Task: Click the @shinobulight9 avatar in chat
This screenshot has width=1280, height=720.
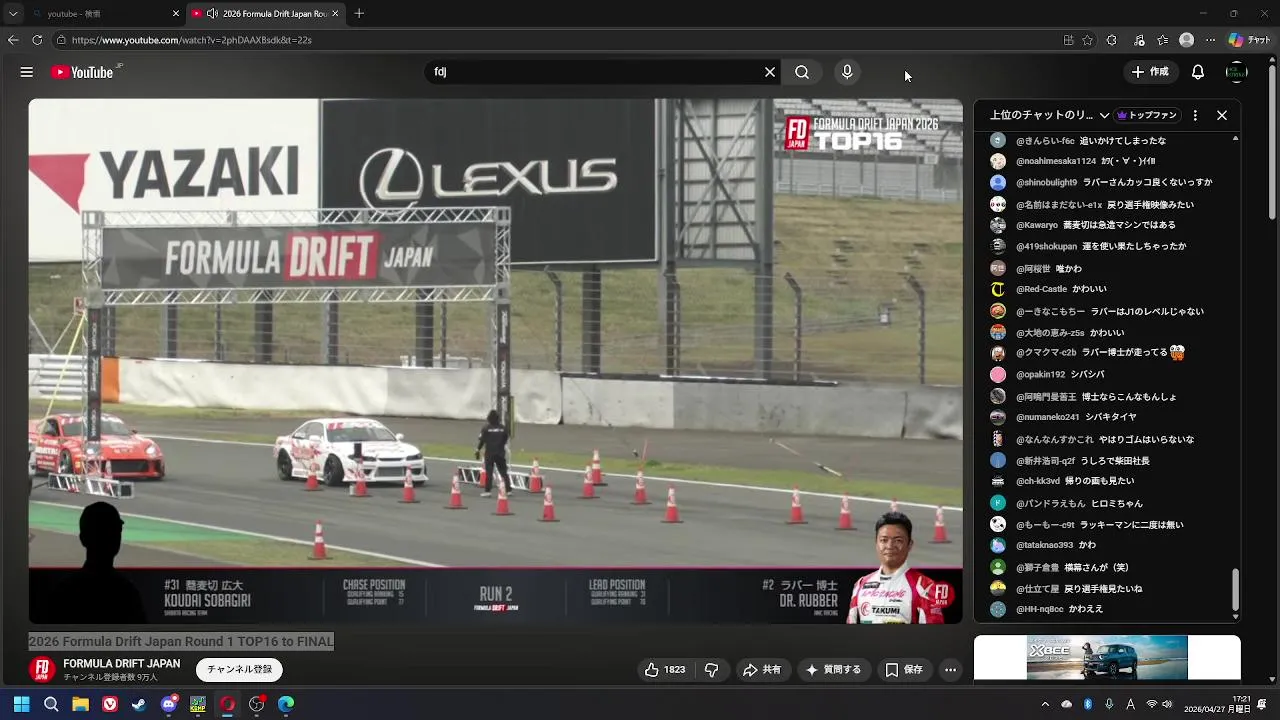Action: (x=998, y=183)
